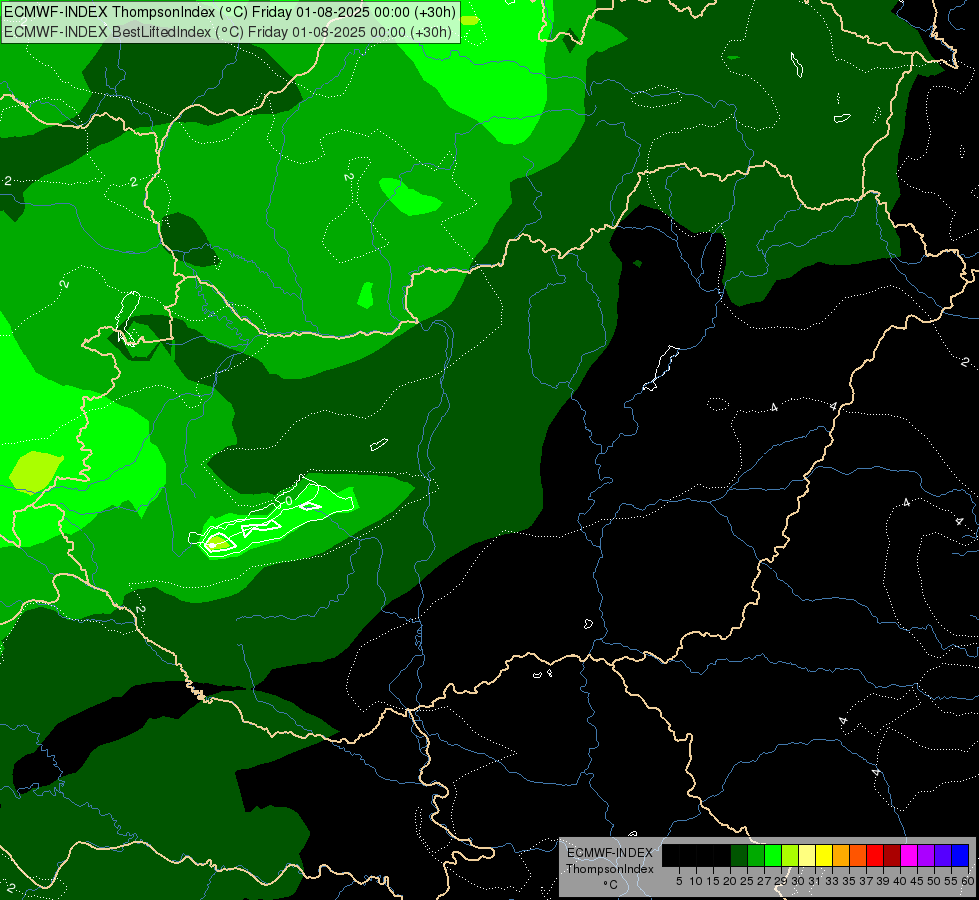This screenshot has width=979, height=900.
Task: Select the blue 55-60 legend swatch
Action: (x=960, y=855)
